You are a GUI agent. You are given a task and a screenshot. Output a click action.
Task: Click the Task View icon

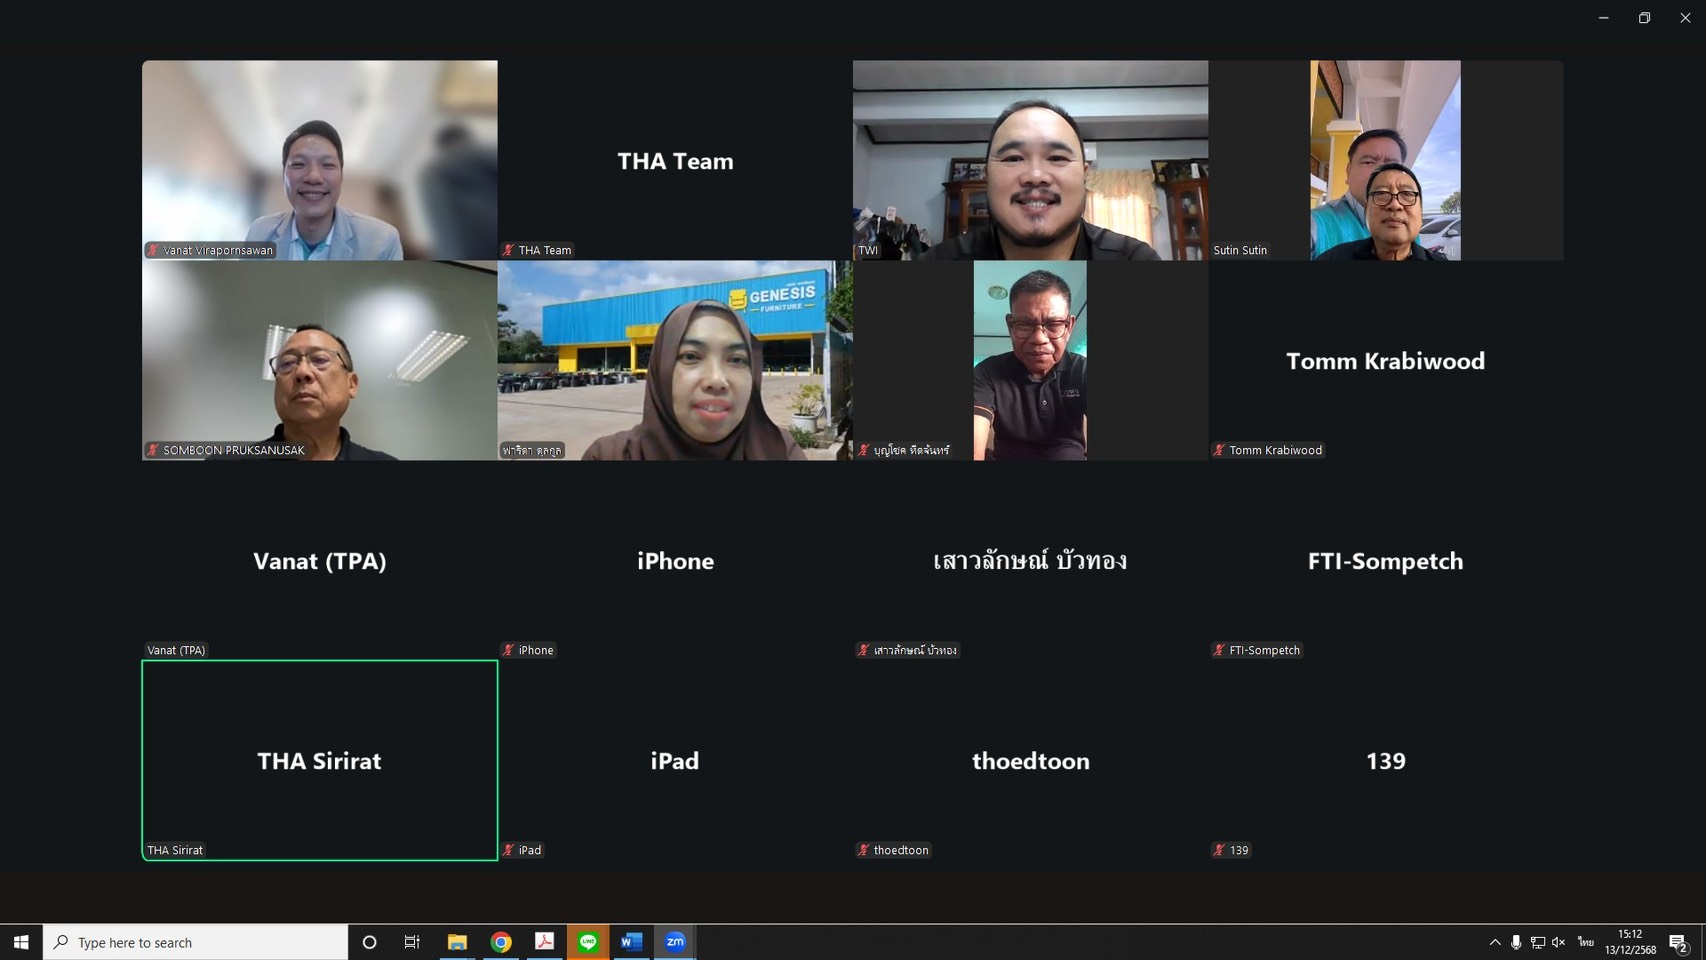coord(412,942)
